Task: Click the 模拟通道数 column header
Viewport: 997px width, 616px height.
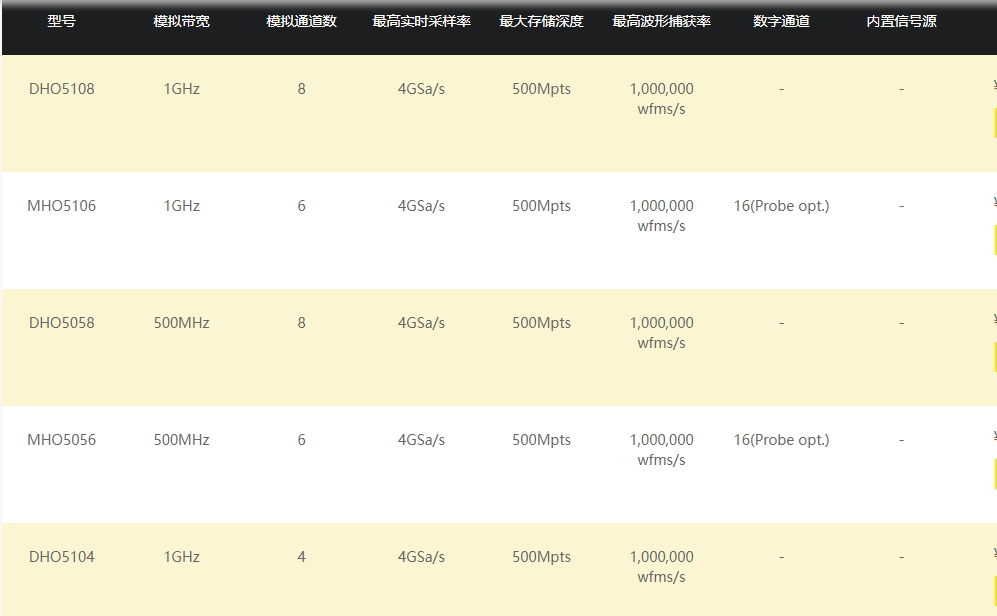Action: point(301,21)
